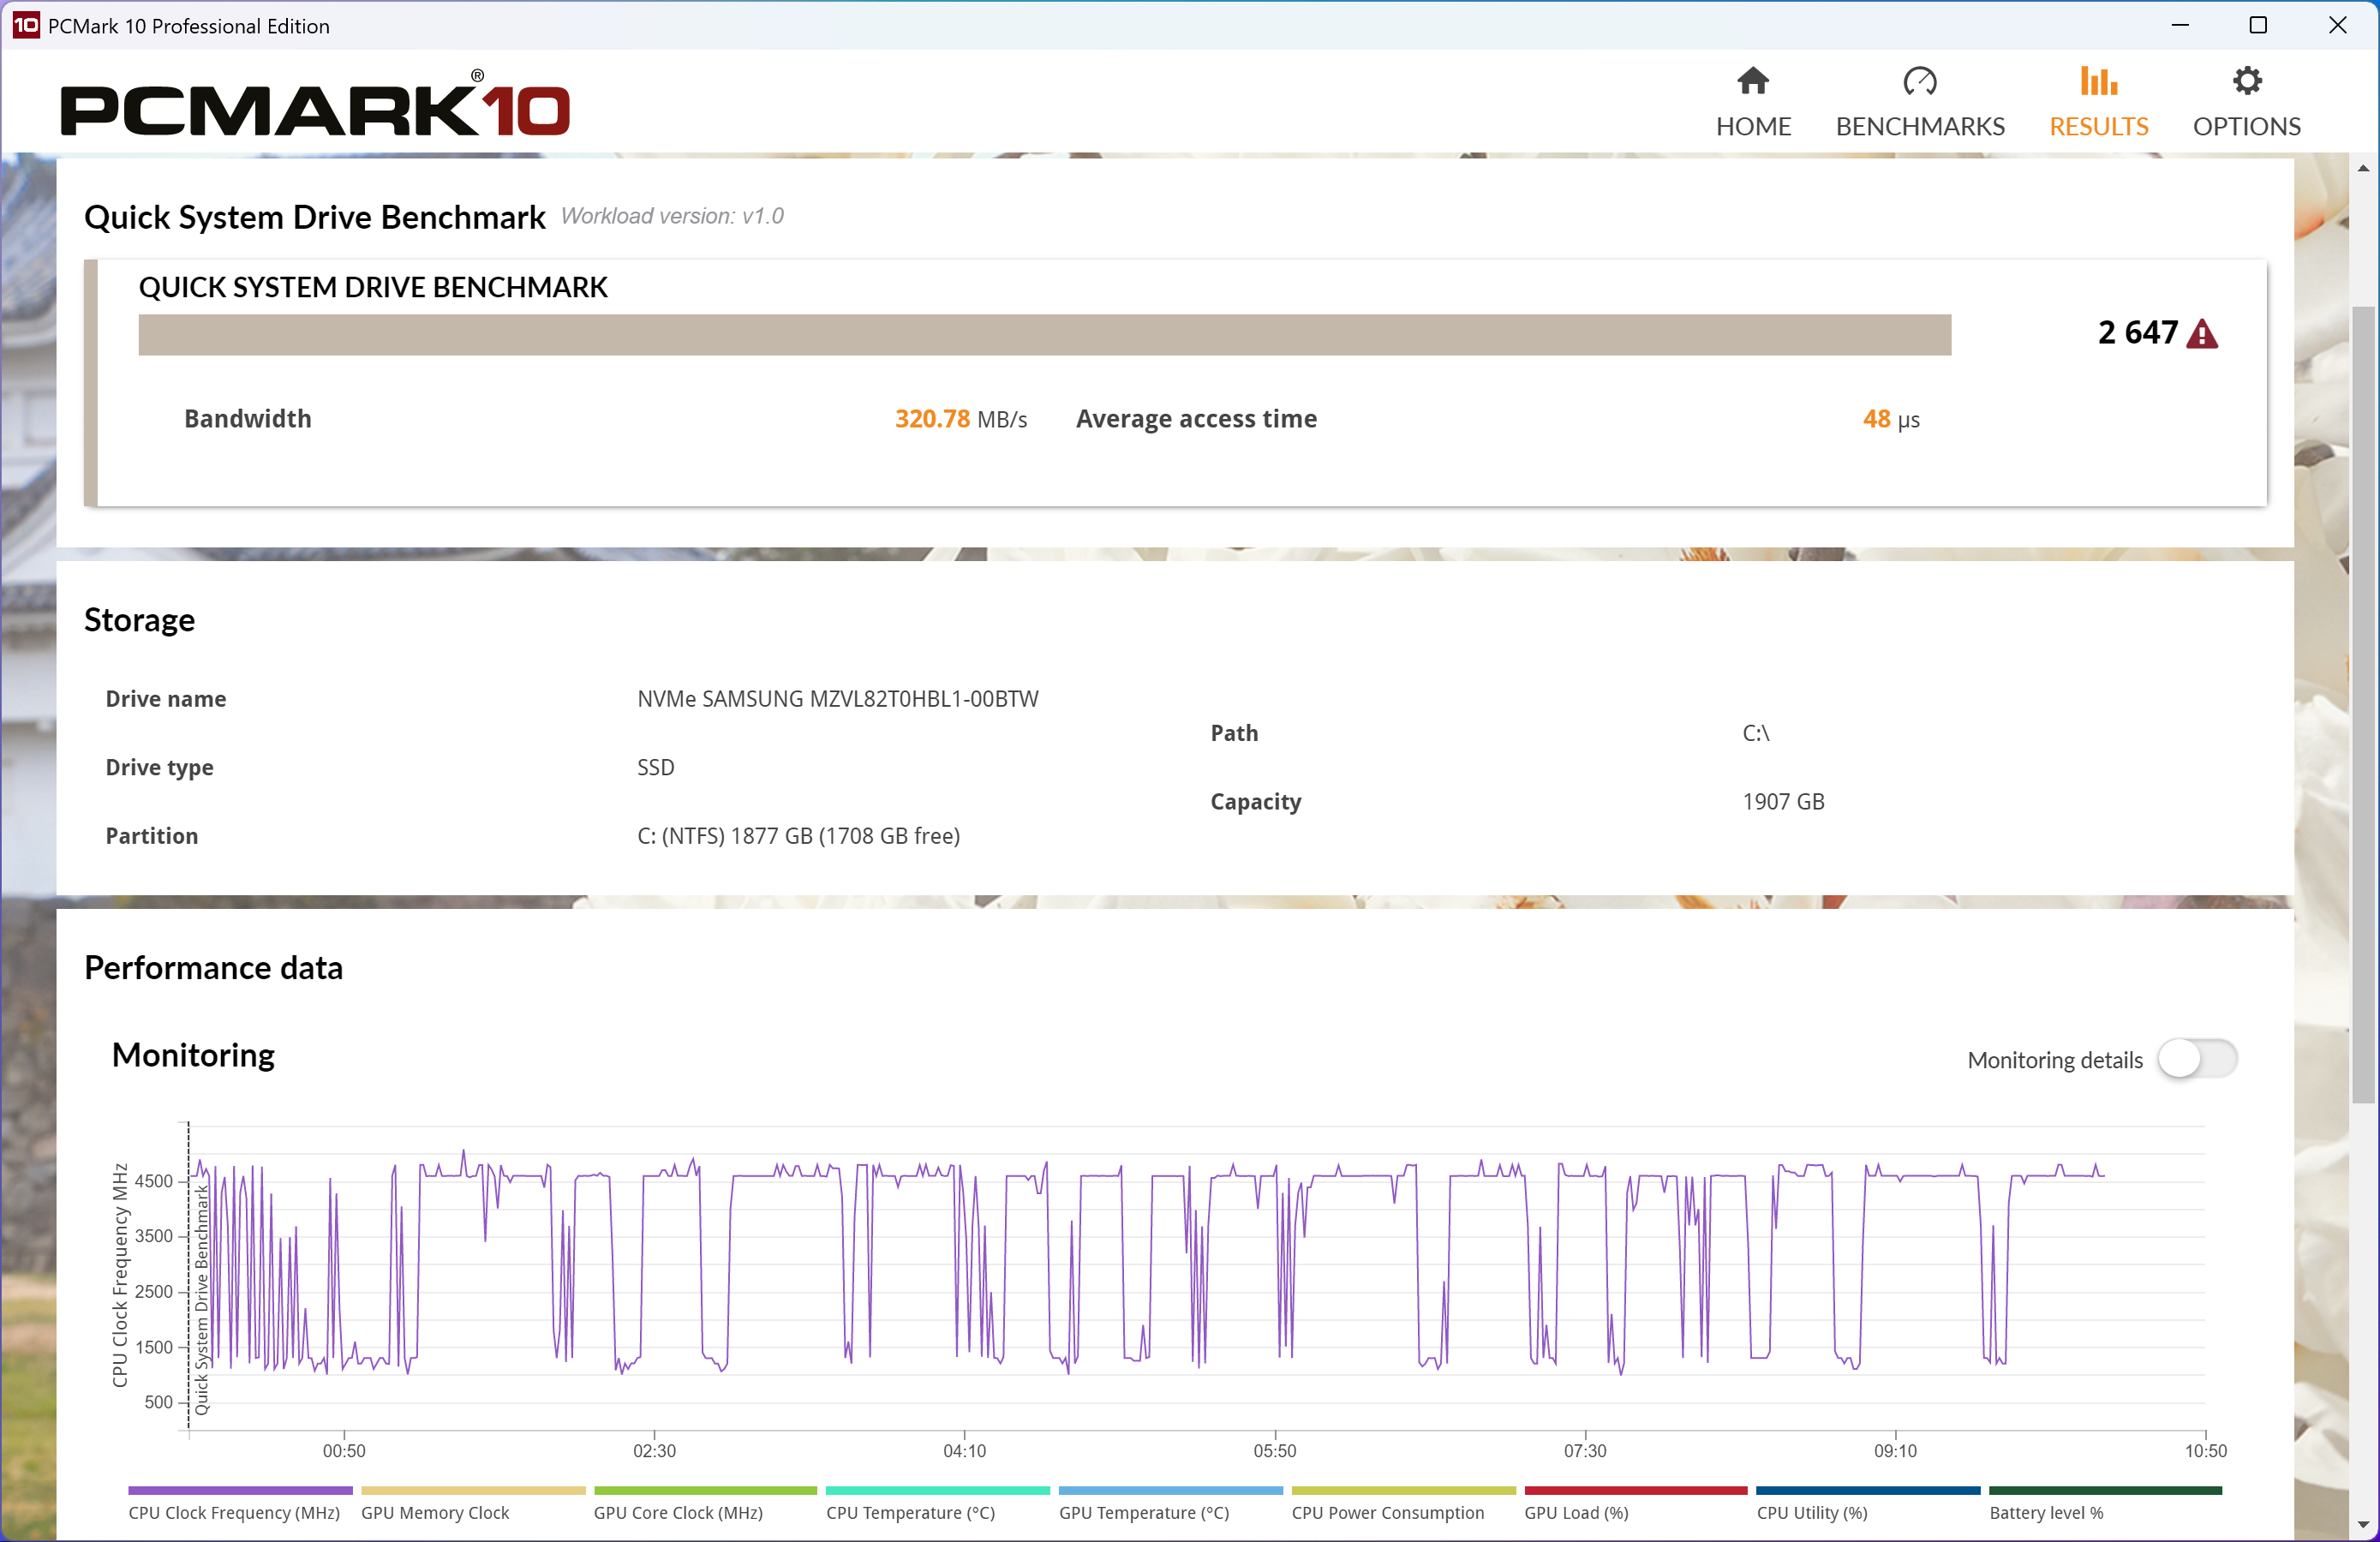Viewport: 2380px width, 1542px height.
Task: Click the benchmark score 2 647
Action: 2137,332
